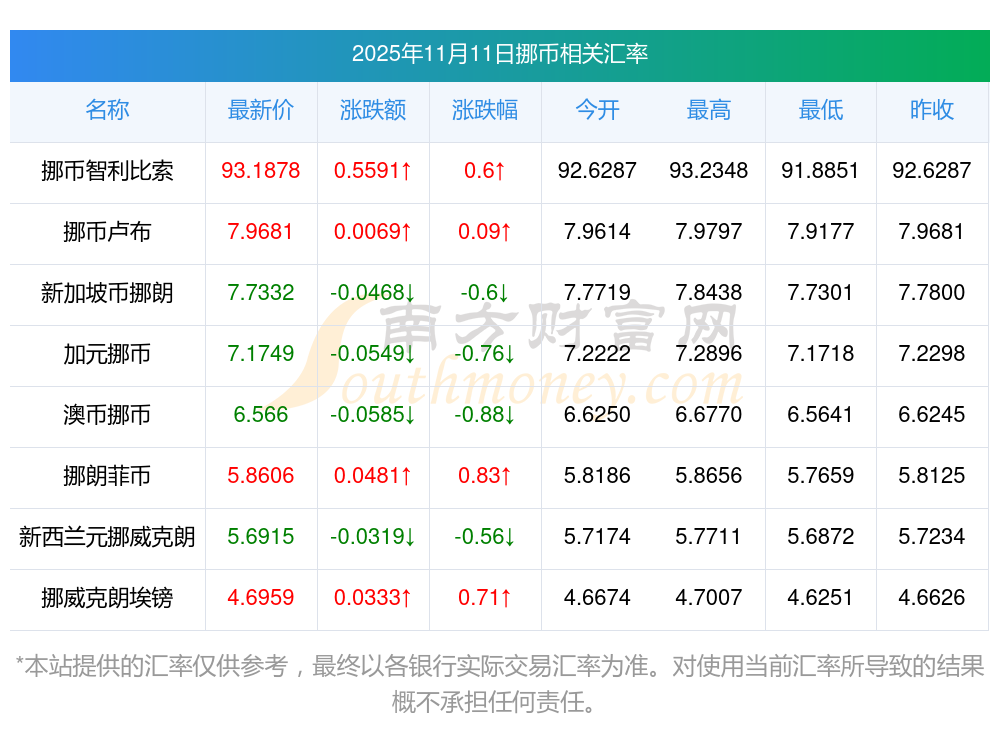The image size is (1000, 733).
Task: Click change percentage -0.88↓
Action: 485,415
